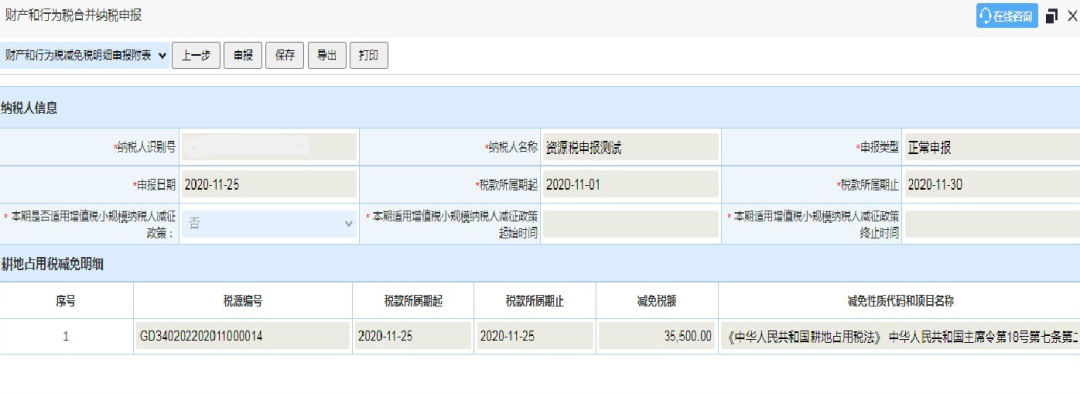
Task: Submit with the 申报 button
Action: [242, 56]
